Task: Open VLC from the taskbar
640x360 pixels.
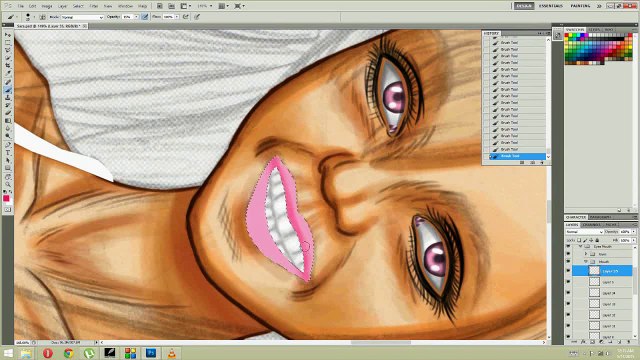Action: [x=172, y=353]
